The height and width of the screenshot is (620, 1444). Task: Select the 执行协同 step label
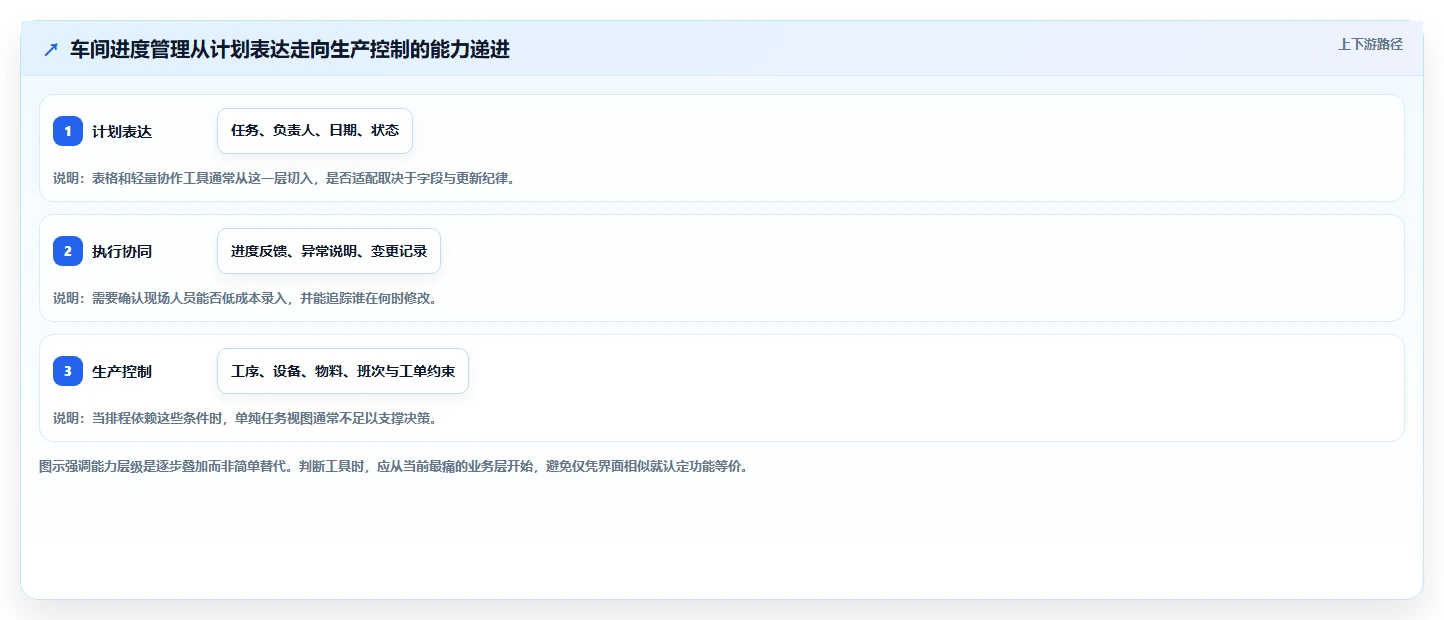(122, 252)
